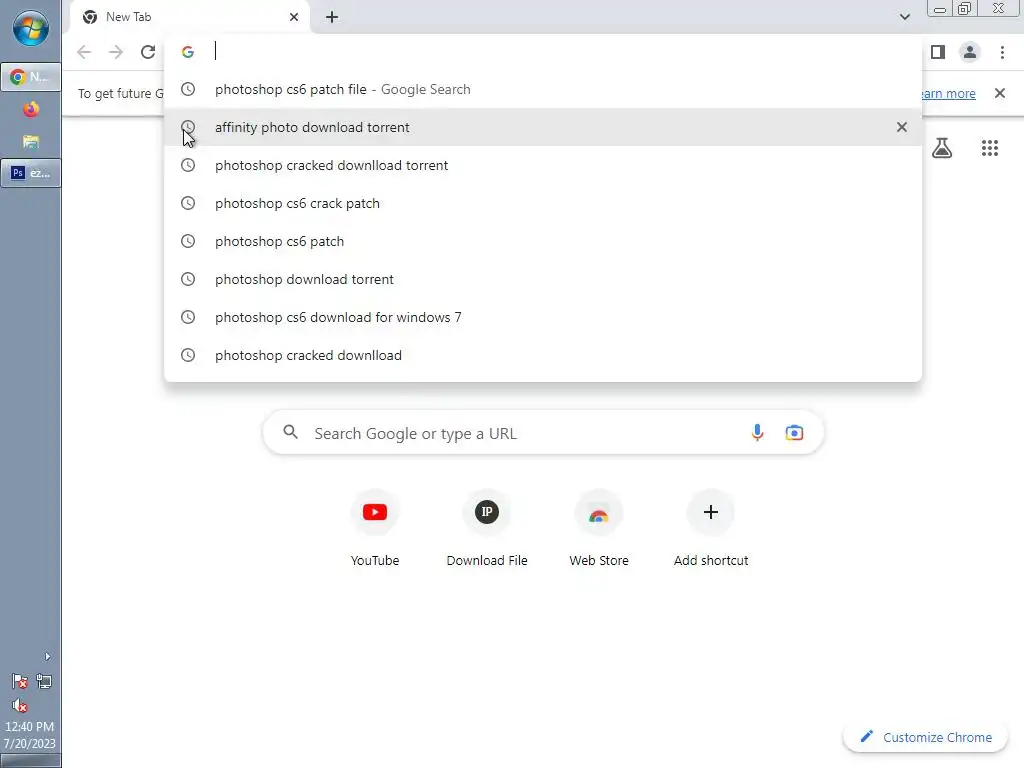Click the magnifier icon in search box
This screenshot has width=1024, height=768.
click(x=291, y=432)
